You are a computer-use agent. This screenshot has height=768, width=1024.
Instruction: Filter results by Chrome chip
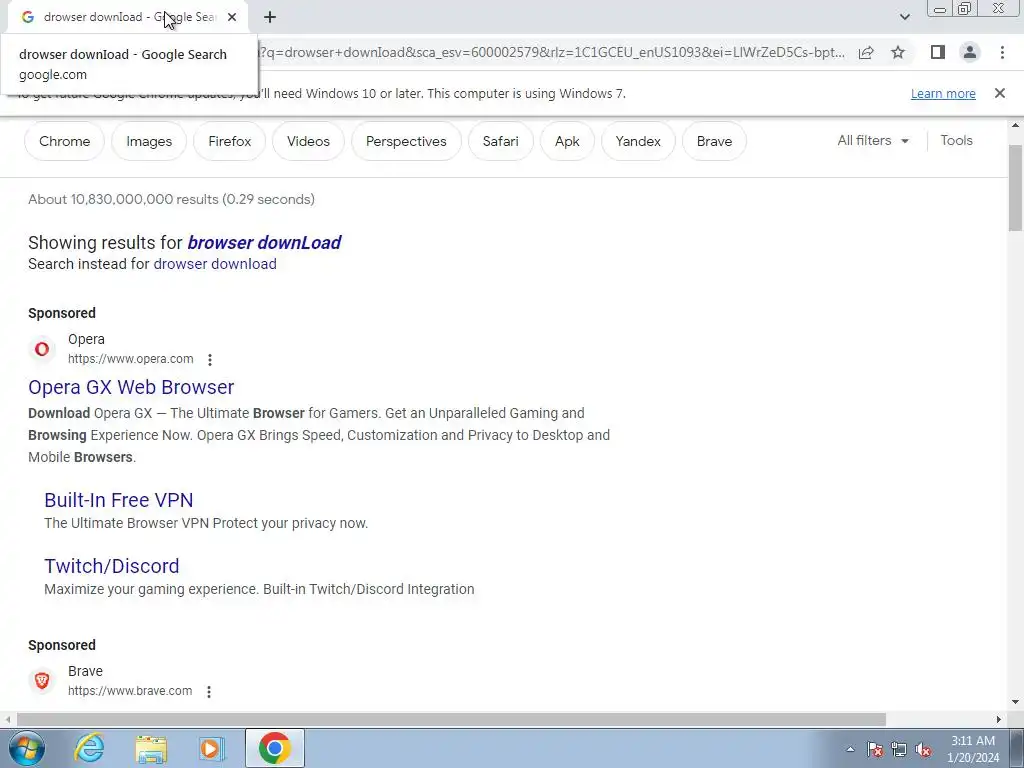click(65, 141)
